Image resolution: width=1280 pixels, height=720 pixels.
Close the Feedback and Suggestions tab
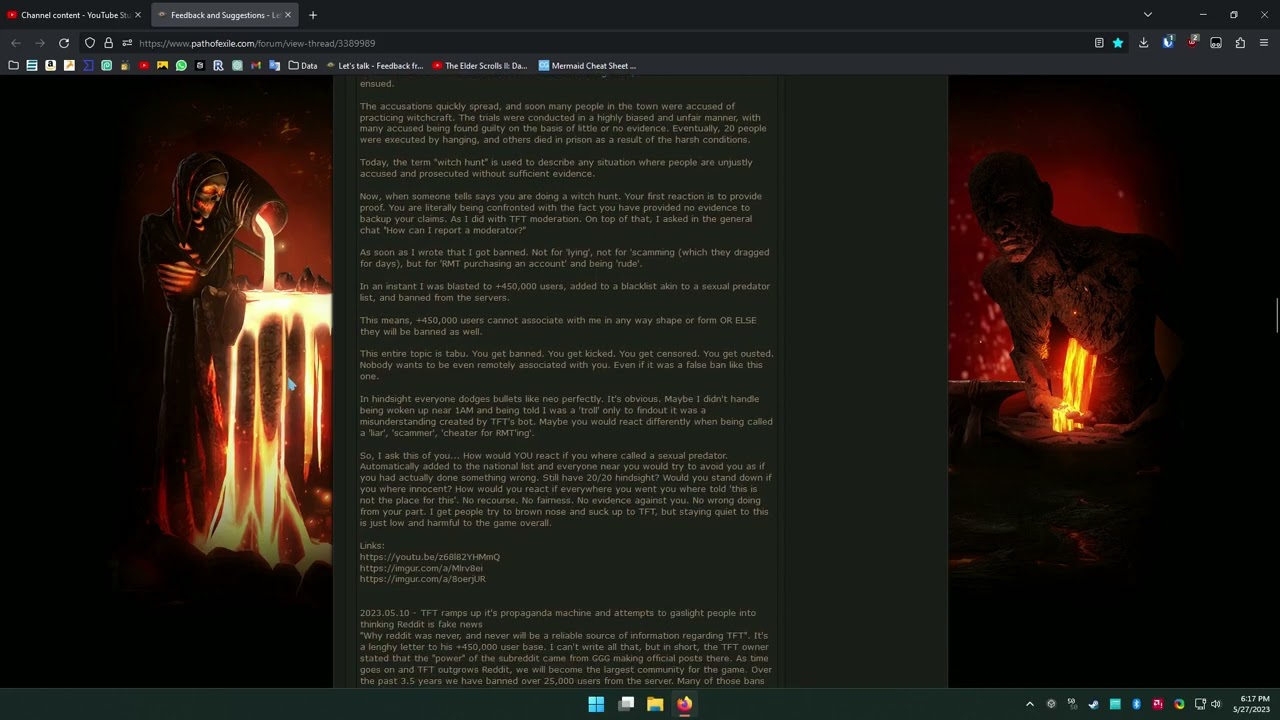point(288,15)
